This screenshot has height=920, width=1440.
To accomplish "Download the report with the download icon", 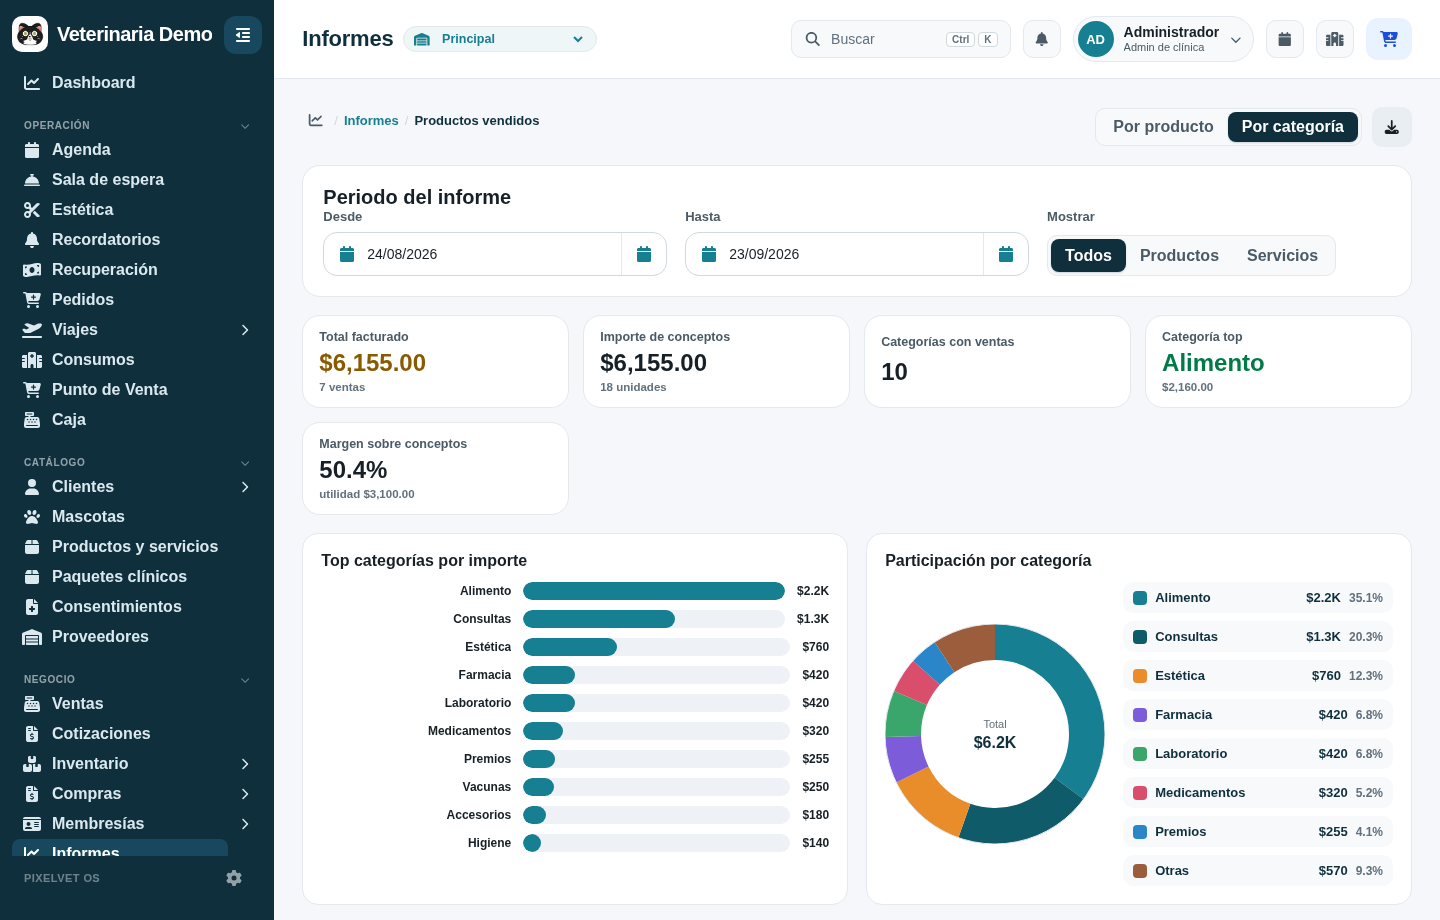I will coord(1392,127).
